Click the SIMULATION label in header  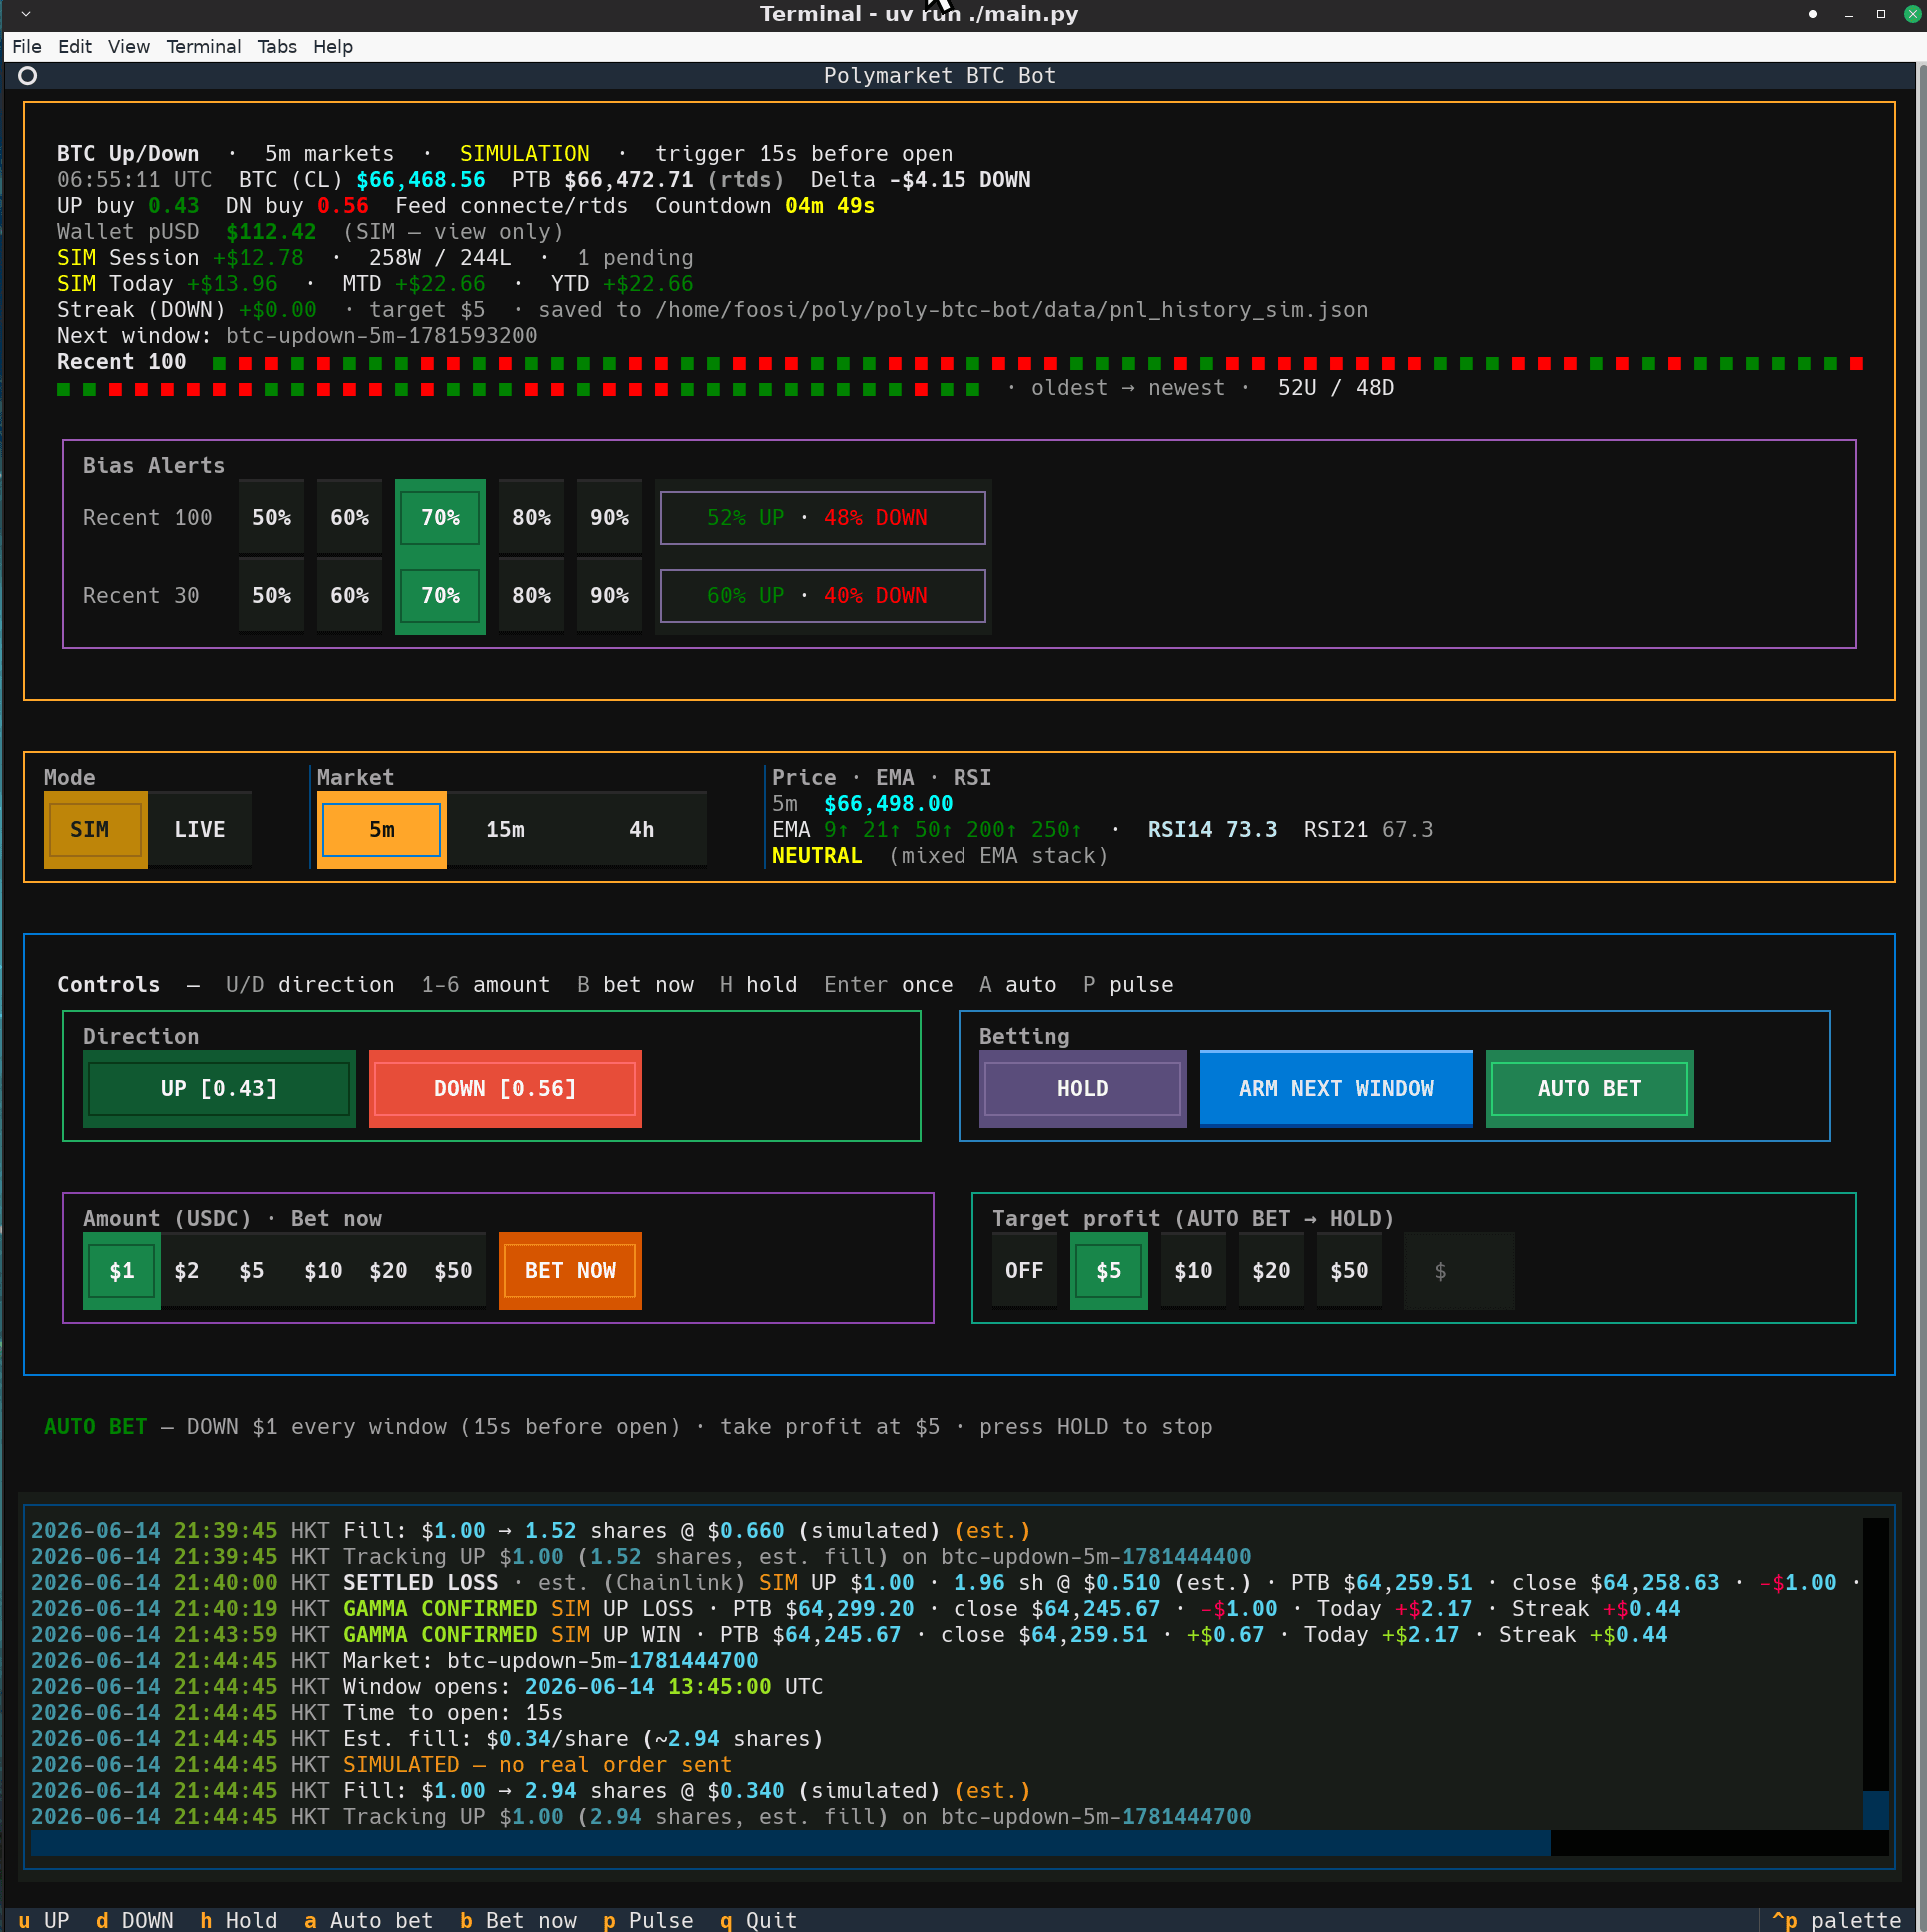524,154
